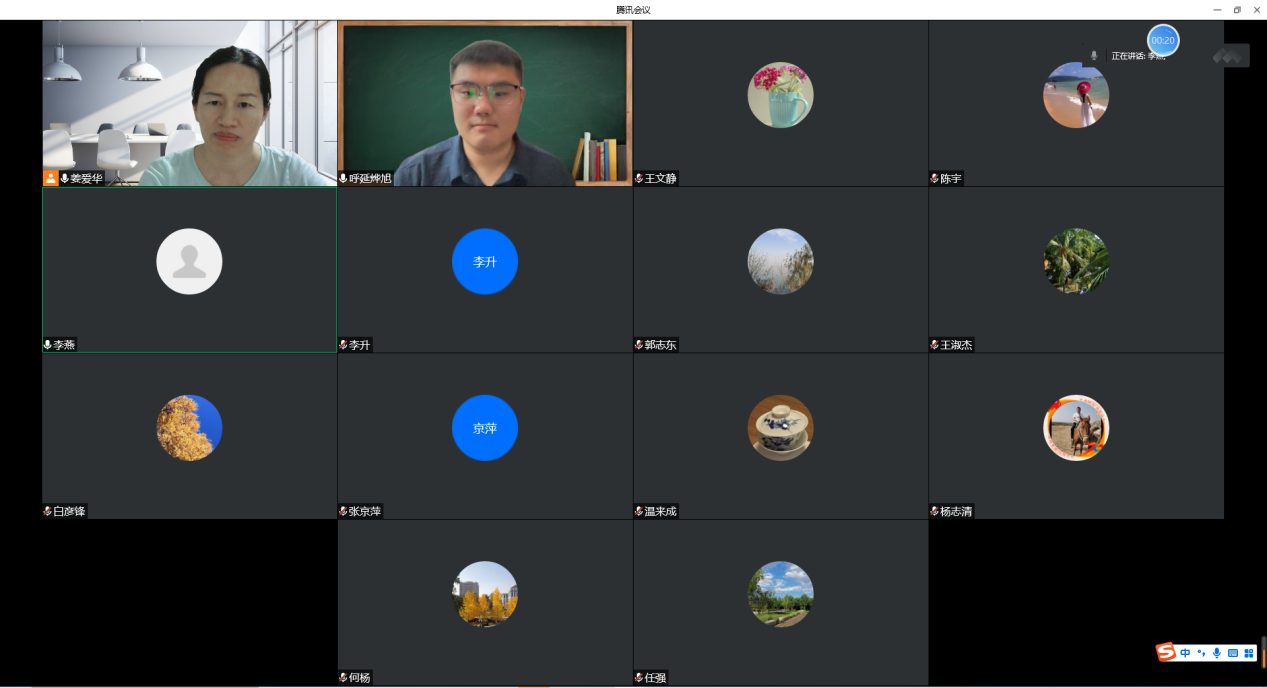
Task: Toggle Chinese/English mode on the Sogou bar
Action: coord(1185,653)
